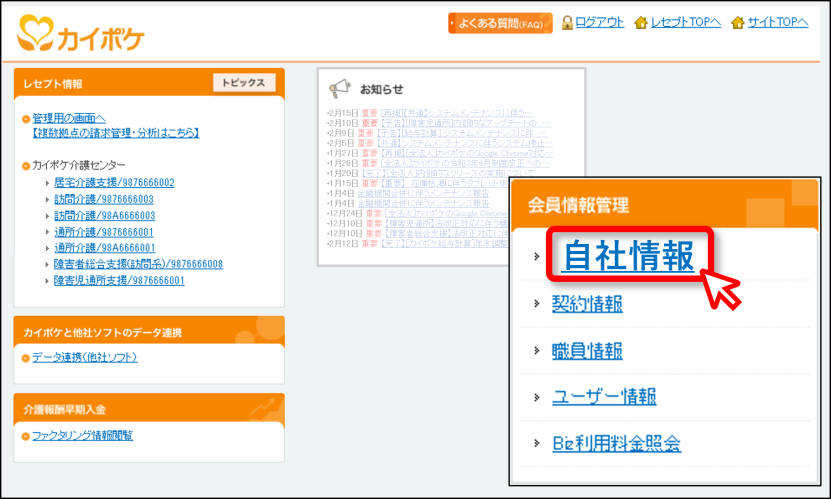Click the house icon beside サイトTOPへ
Viewport: 831px width, 499px height.
click(x=737, y=22)
